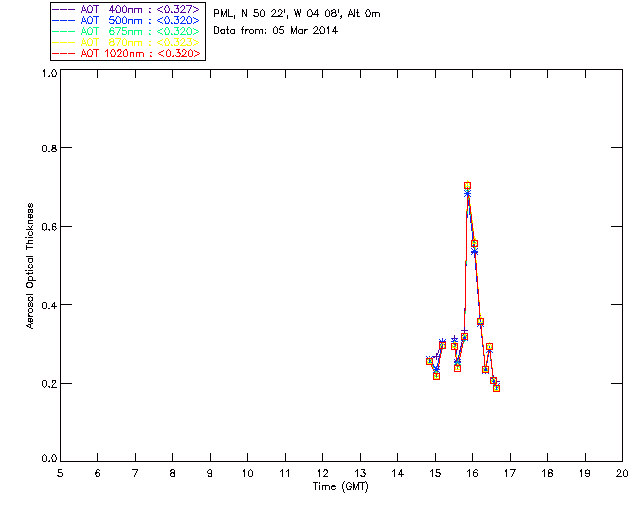Click the y-axis label 0.4
Viewport: 640px width, 512px height.
coord(49,305)
